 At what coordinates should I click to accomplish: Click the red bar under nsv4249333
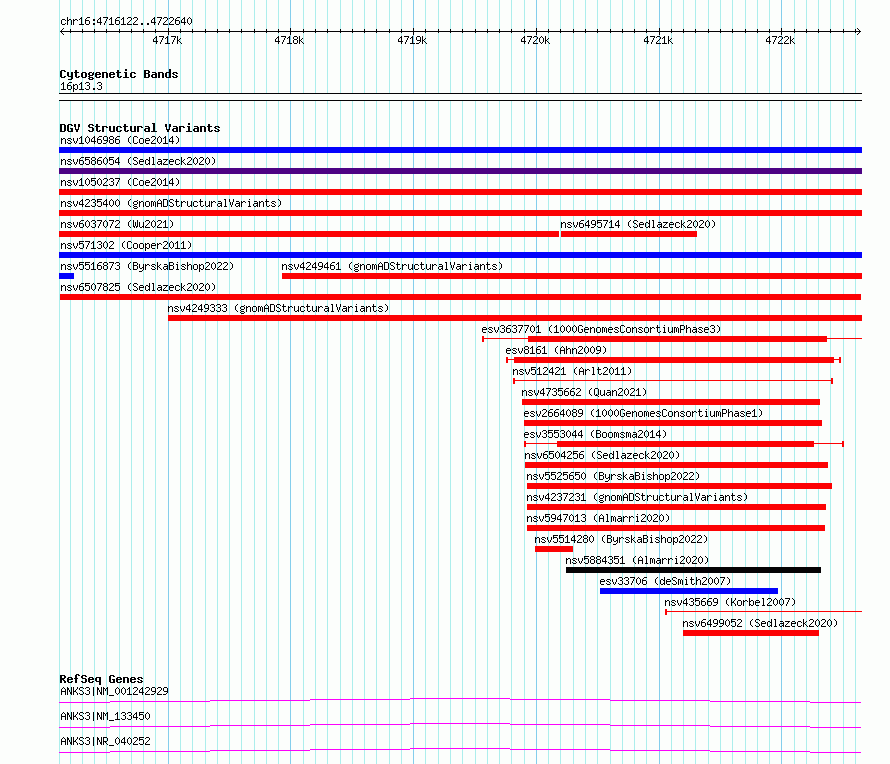click(515, 318)
